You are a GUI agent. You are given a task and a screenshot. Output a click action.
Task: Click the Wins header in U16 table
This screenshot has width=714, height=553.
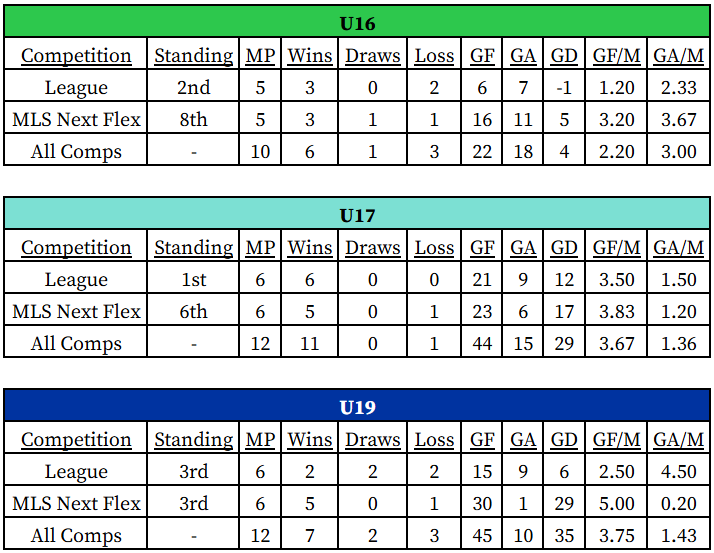310,56
